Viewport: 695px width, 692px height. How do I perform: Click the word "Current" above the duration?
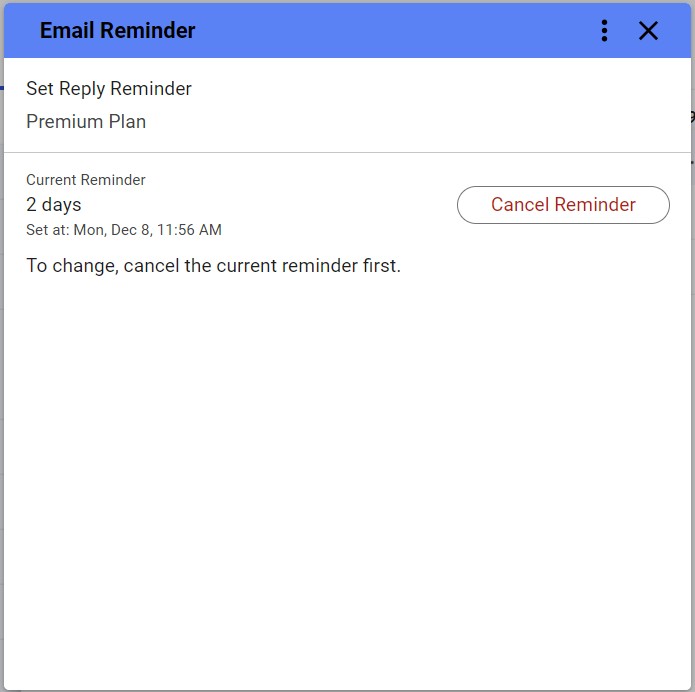pos(52,180)
